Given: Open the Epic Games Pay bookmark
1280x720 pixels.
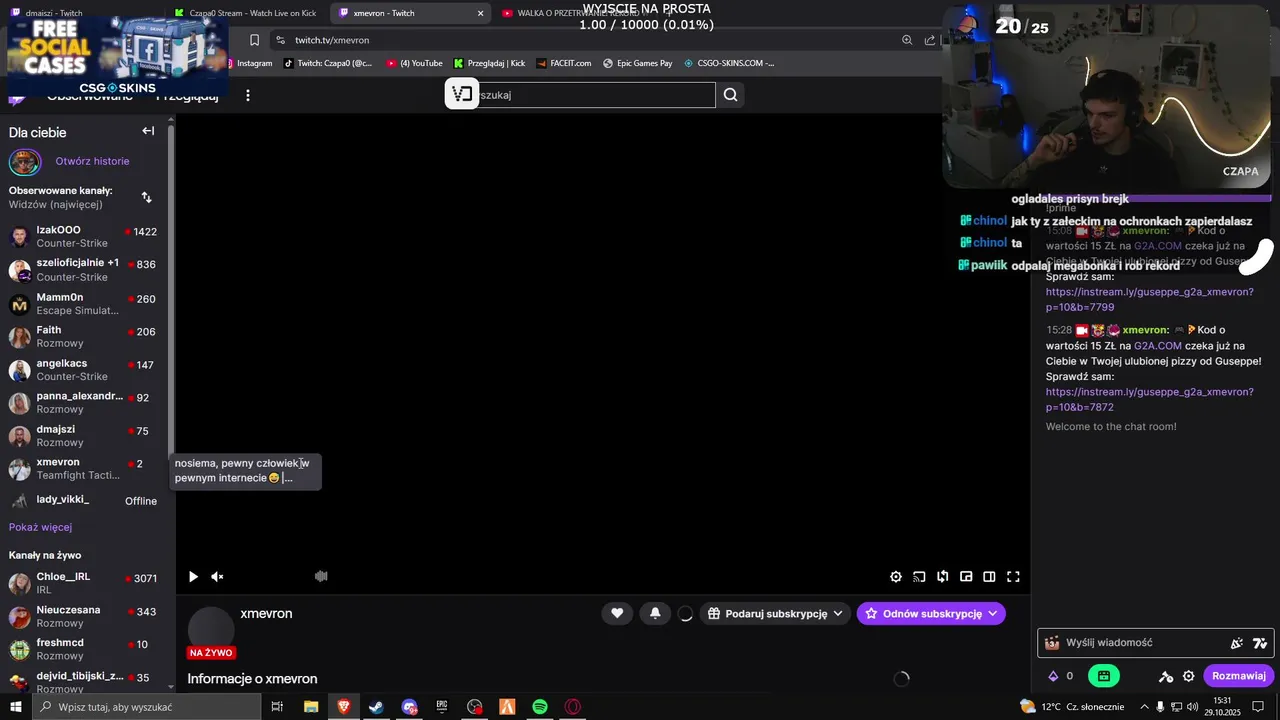Looking at the screenshot, I should [637, 63].
